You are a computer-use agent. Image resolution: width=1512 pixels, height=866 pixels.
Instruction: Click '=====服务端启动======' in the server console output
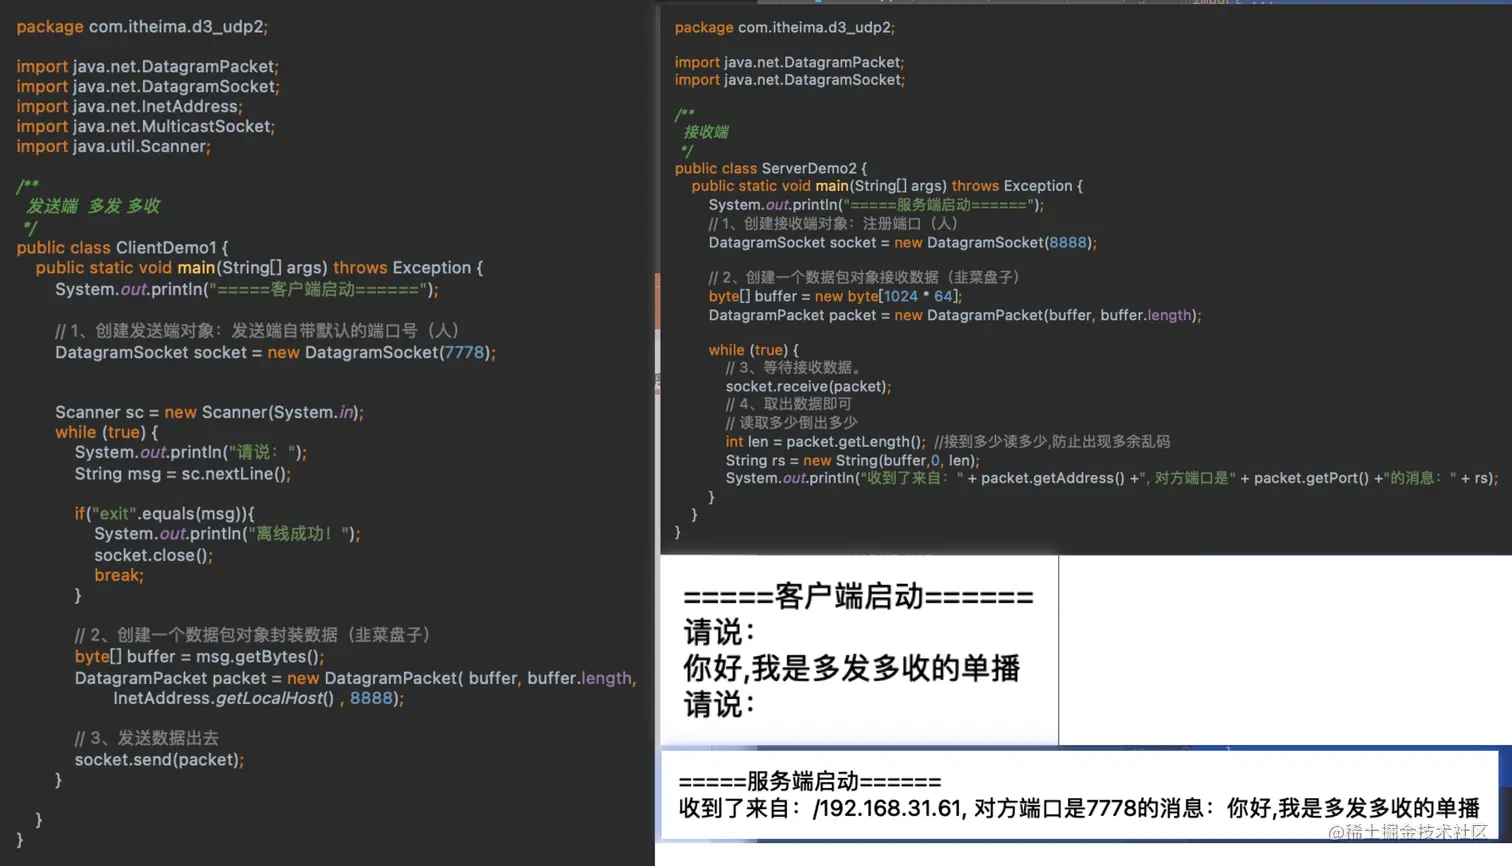point(810,781)
